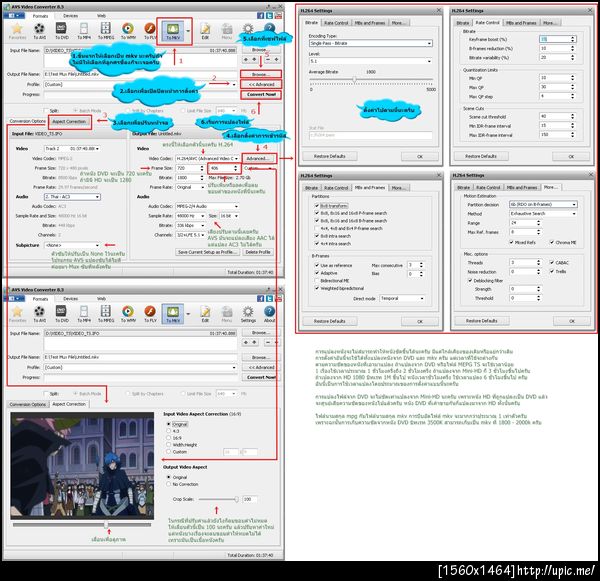The height and width of the screenshot is (581, 600).
Task: Click Average Bitrate slider handle
Action: pyautogui.click(x=354, y=80)
